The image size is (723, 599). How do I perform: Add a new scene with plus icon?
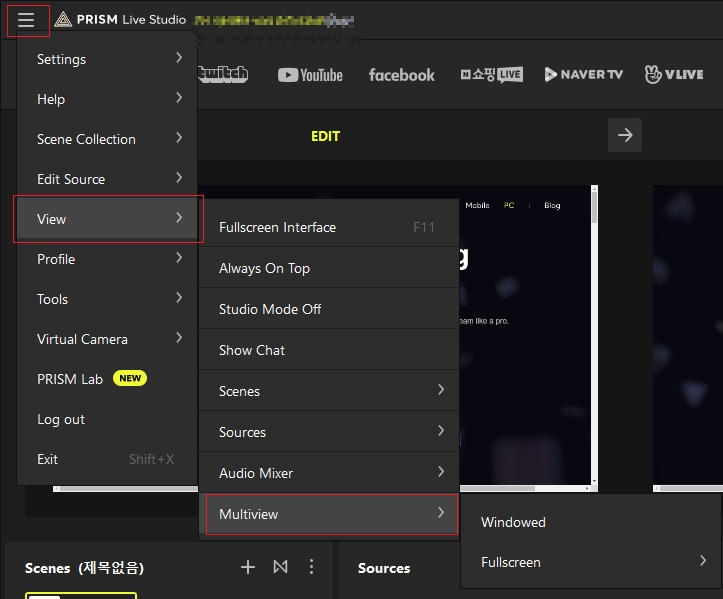click(x=248, y=567)
